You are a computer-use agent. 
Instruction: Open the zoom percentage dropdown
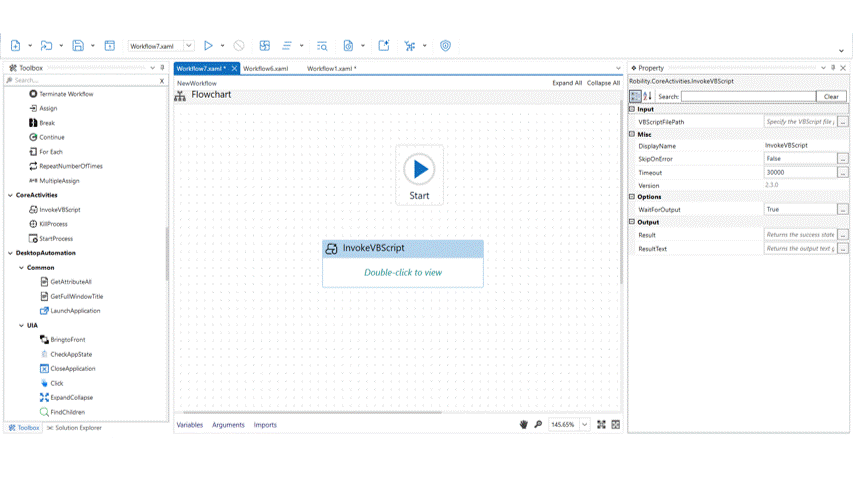tap(584, 425)
